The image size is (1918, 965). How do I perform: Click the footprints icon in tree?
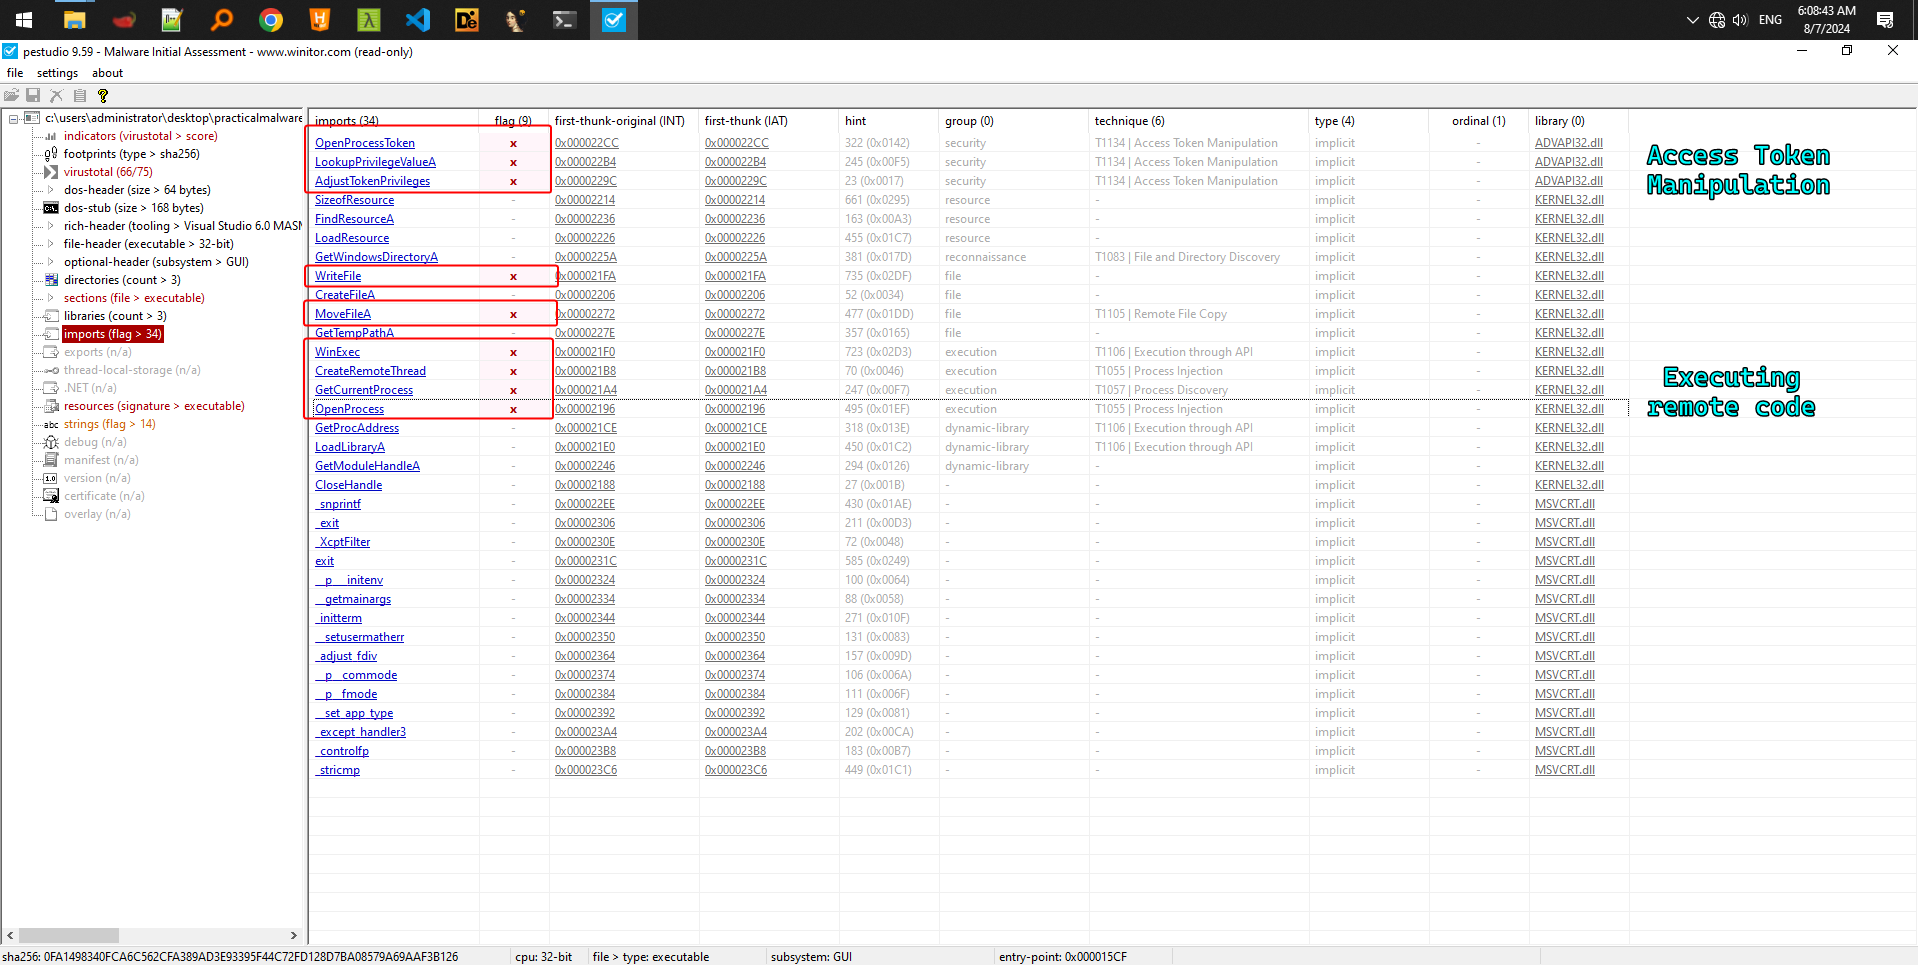(51, 154)
